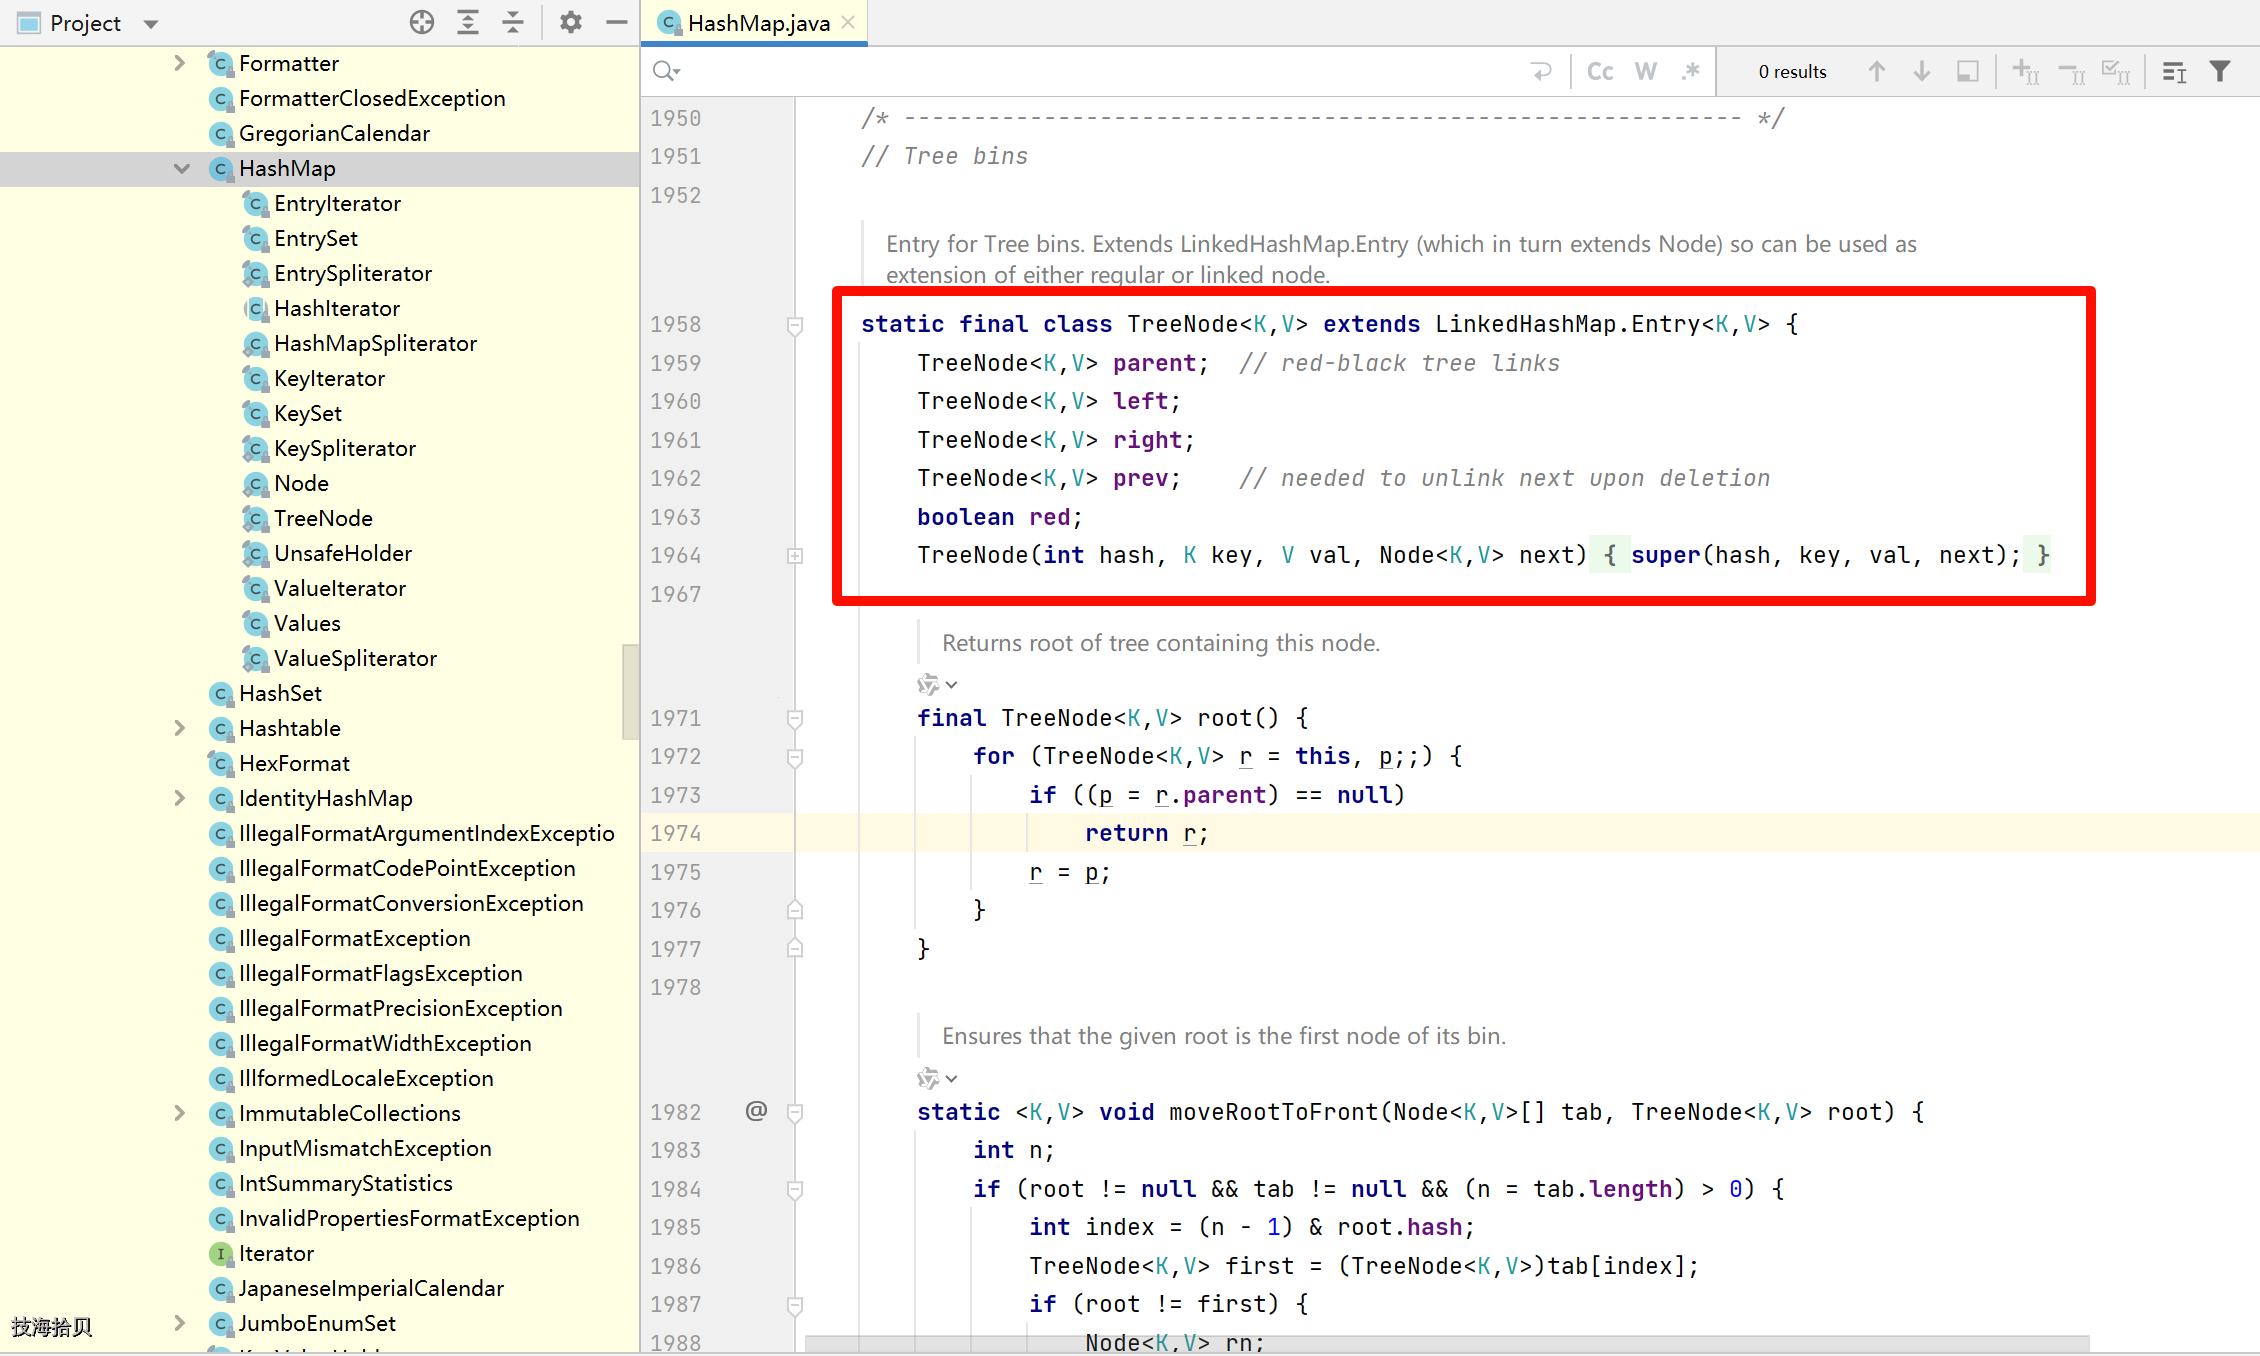The width and height of the screenshot is (2260, 1356).
Task: Collapse TreeNode class fold marker at line 1958
Action: [795, 325]
